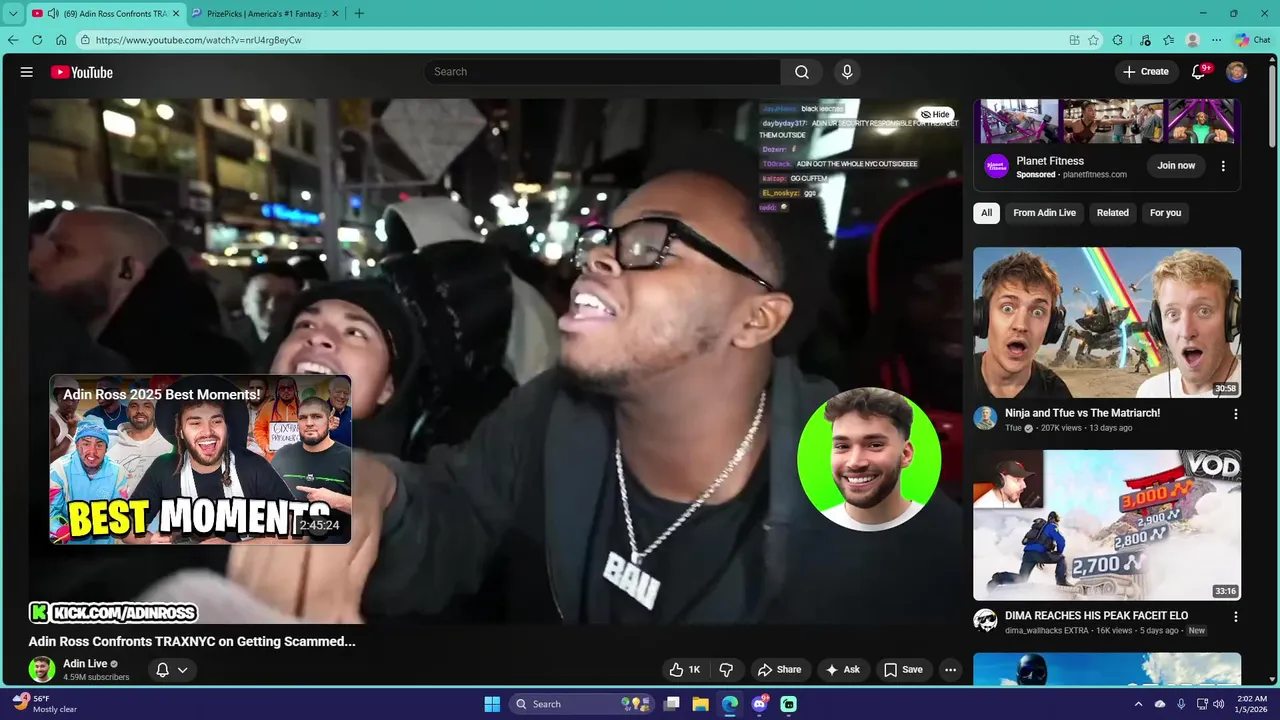Open the DIMA REACHES HIS PEAK FACEIT thumbnail
This screenshot has width=1280, height=720.
coord(1107,525)
